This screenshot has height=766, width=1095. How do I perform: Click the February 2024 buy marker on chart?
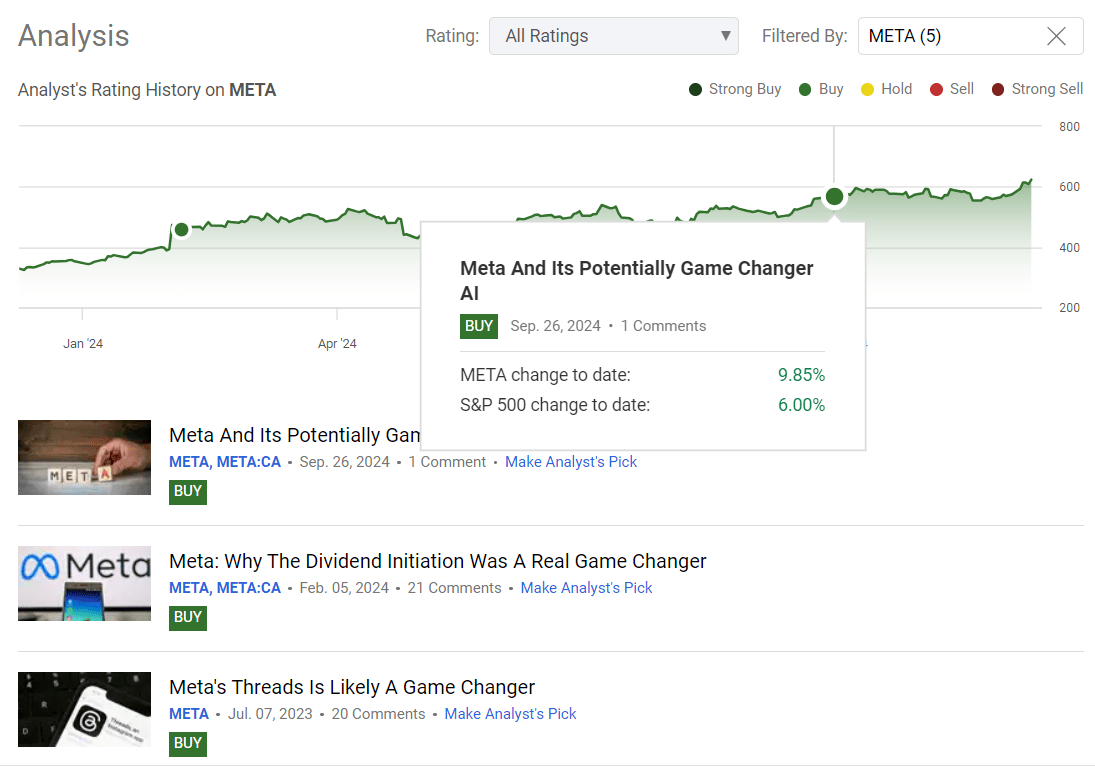click(181, 230)
